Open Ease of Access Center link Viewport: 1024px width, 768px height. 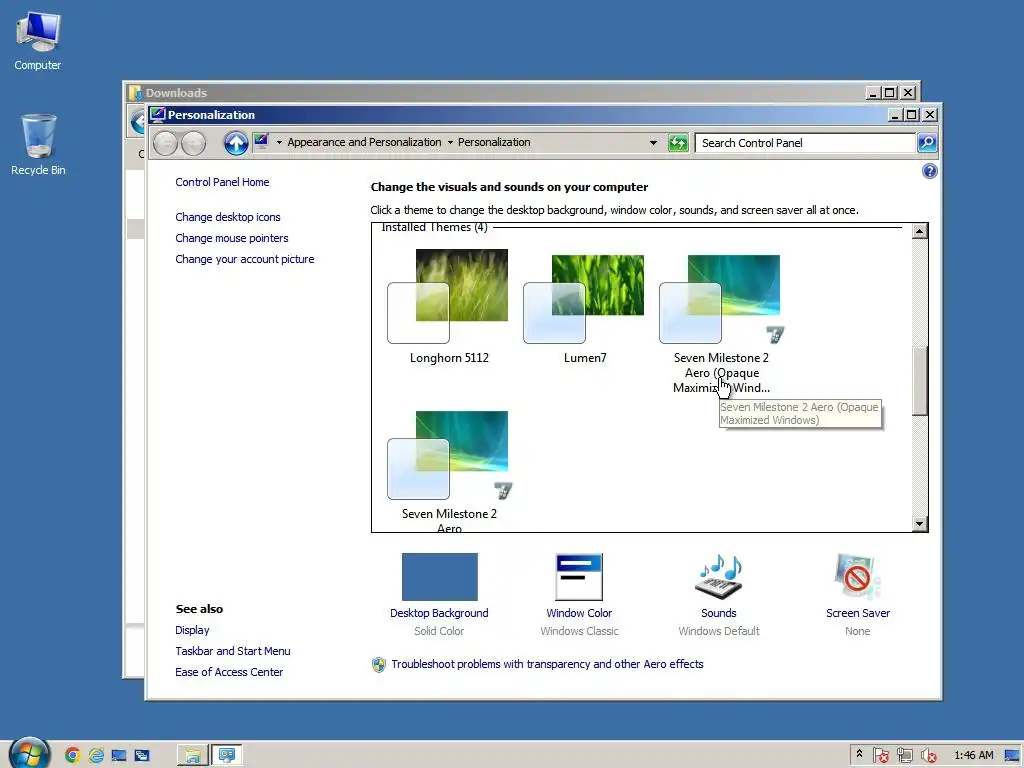pyautogui.click(x=229, y=672)
